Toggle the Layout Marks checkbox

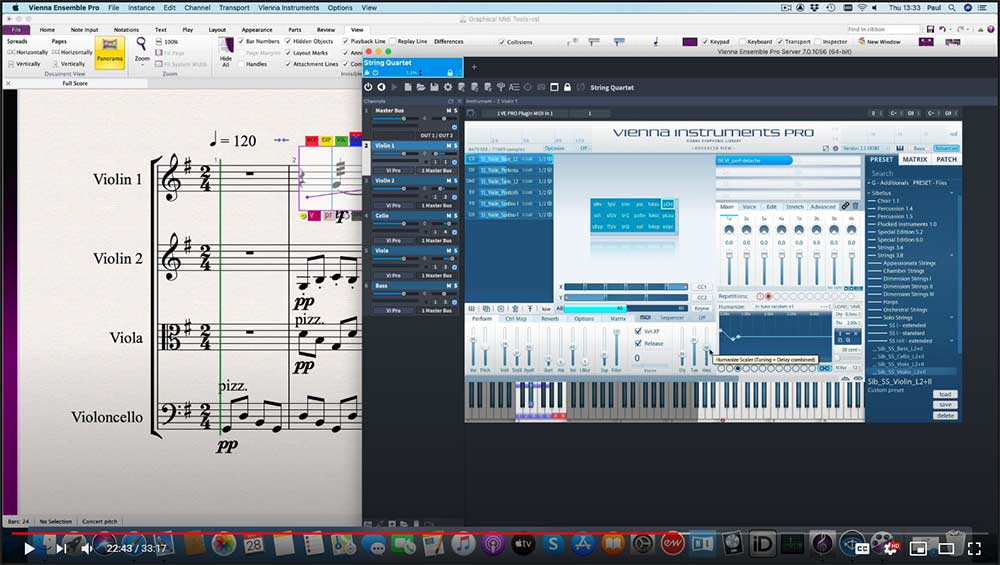coord(288,53)
